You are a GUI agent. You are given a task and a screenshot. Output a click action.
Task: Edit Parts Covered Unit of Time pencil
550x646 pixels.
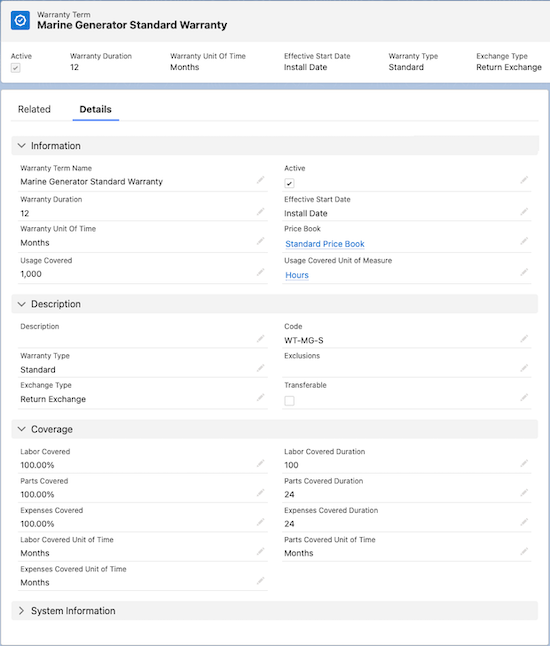point(524,551)
